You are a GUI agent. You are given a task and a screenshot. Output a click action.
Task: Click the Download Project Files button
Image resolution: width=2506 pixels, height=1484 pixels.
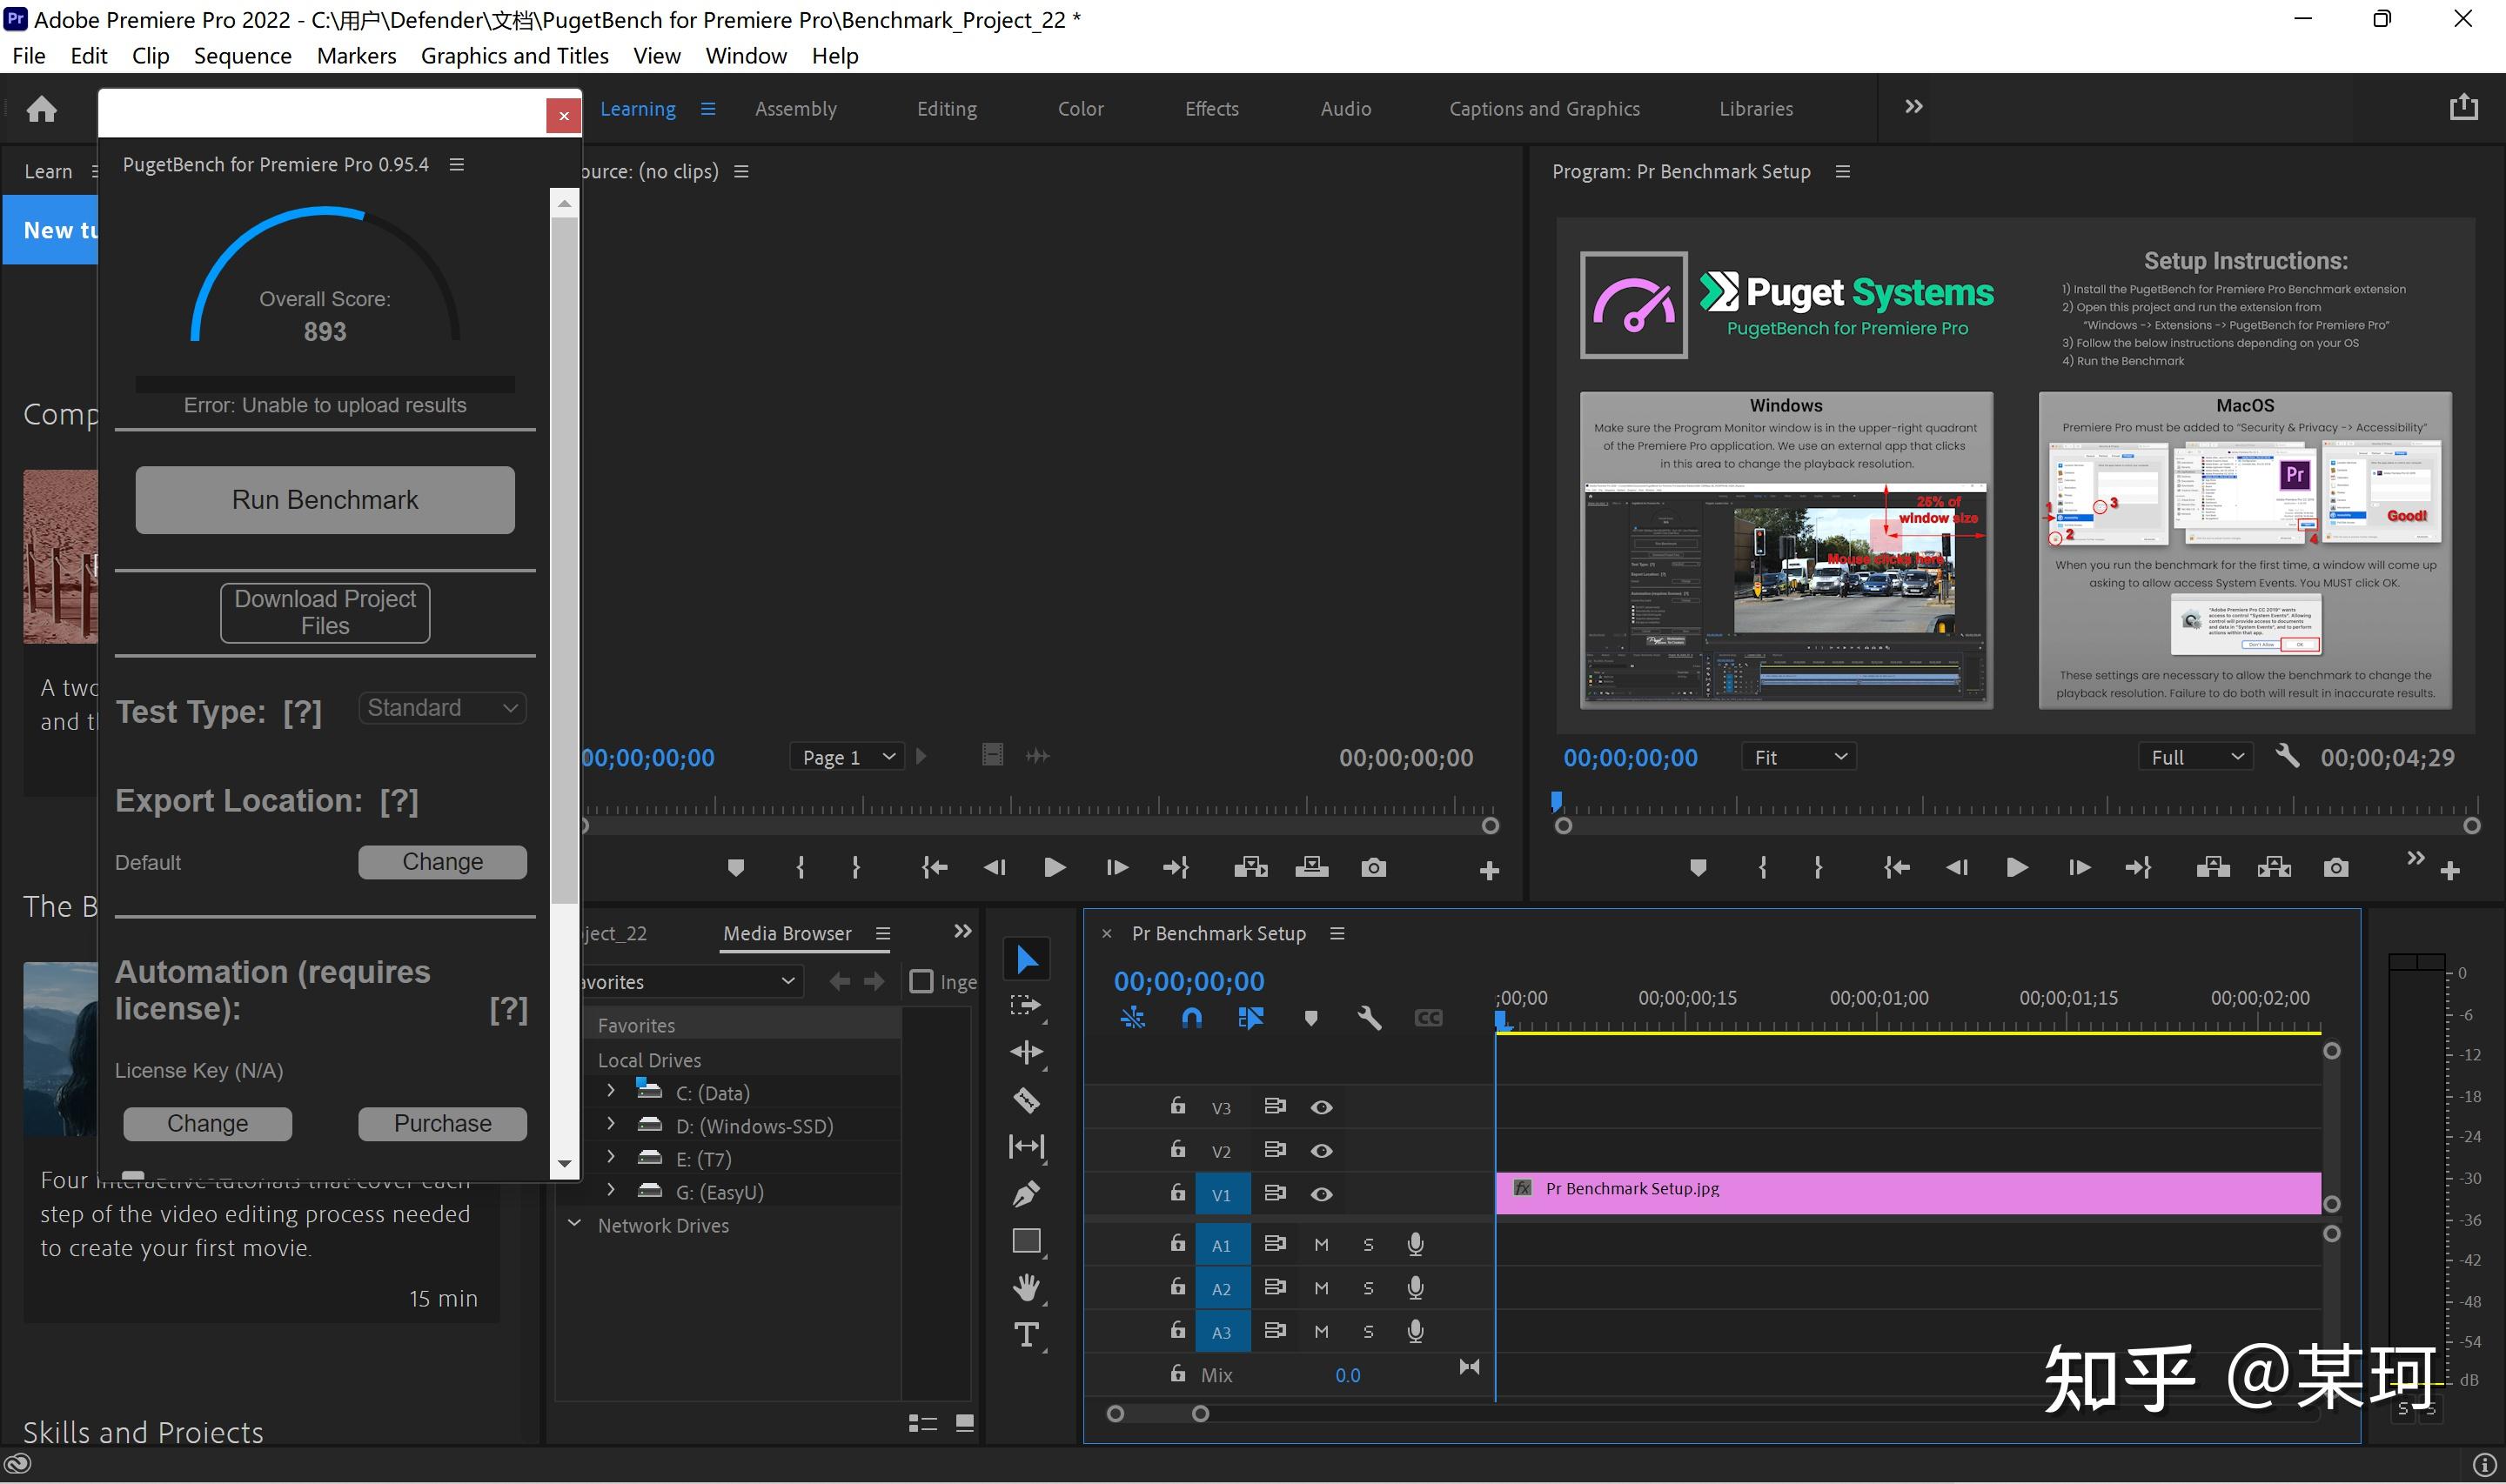click(x=325, y=612)
